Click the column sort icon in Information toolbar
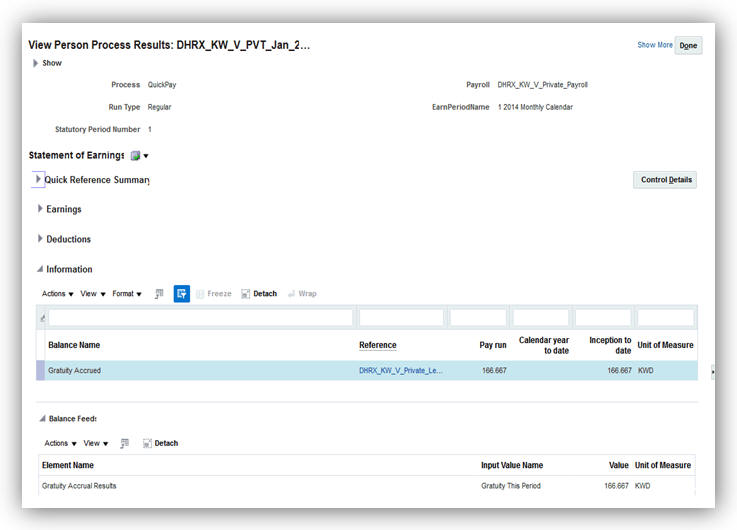Image resolution: width=737 pixels, height=530 pixels. pyautogui.click(x=159, y=294)
